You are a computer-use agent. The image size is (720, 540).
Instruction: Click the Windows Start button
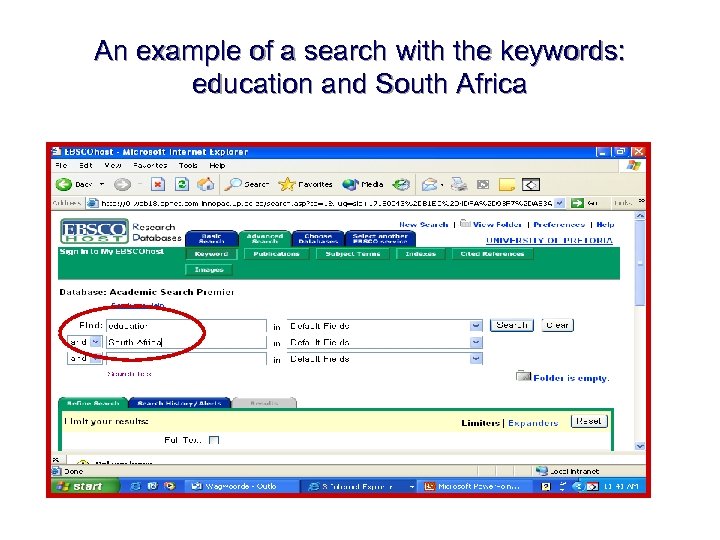click(85, 486)
